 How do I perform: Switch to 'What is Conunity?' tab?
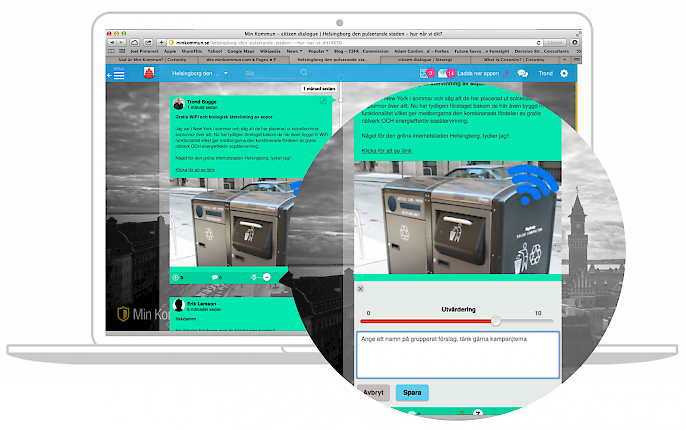[x=514, y=59]
